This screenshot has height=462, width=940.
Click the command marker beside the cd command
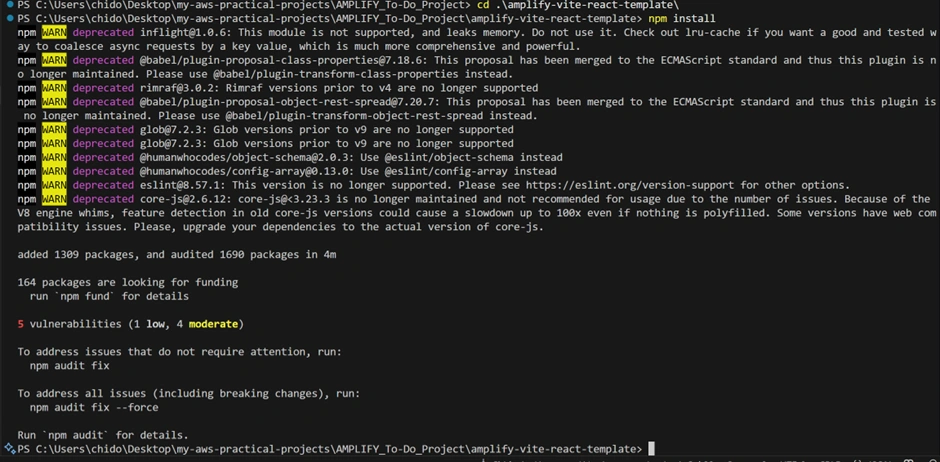[7, 5]
